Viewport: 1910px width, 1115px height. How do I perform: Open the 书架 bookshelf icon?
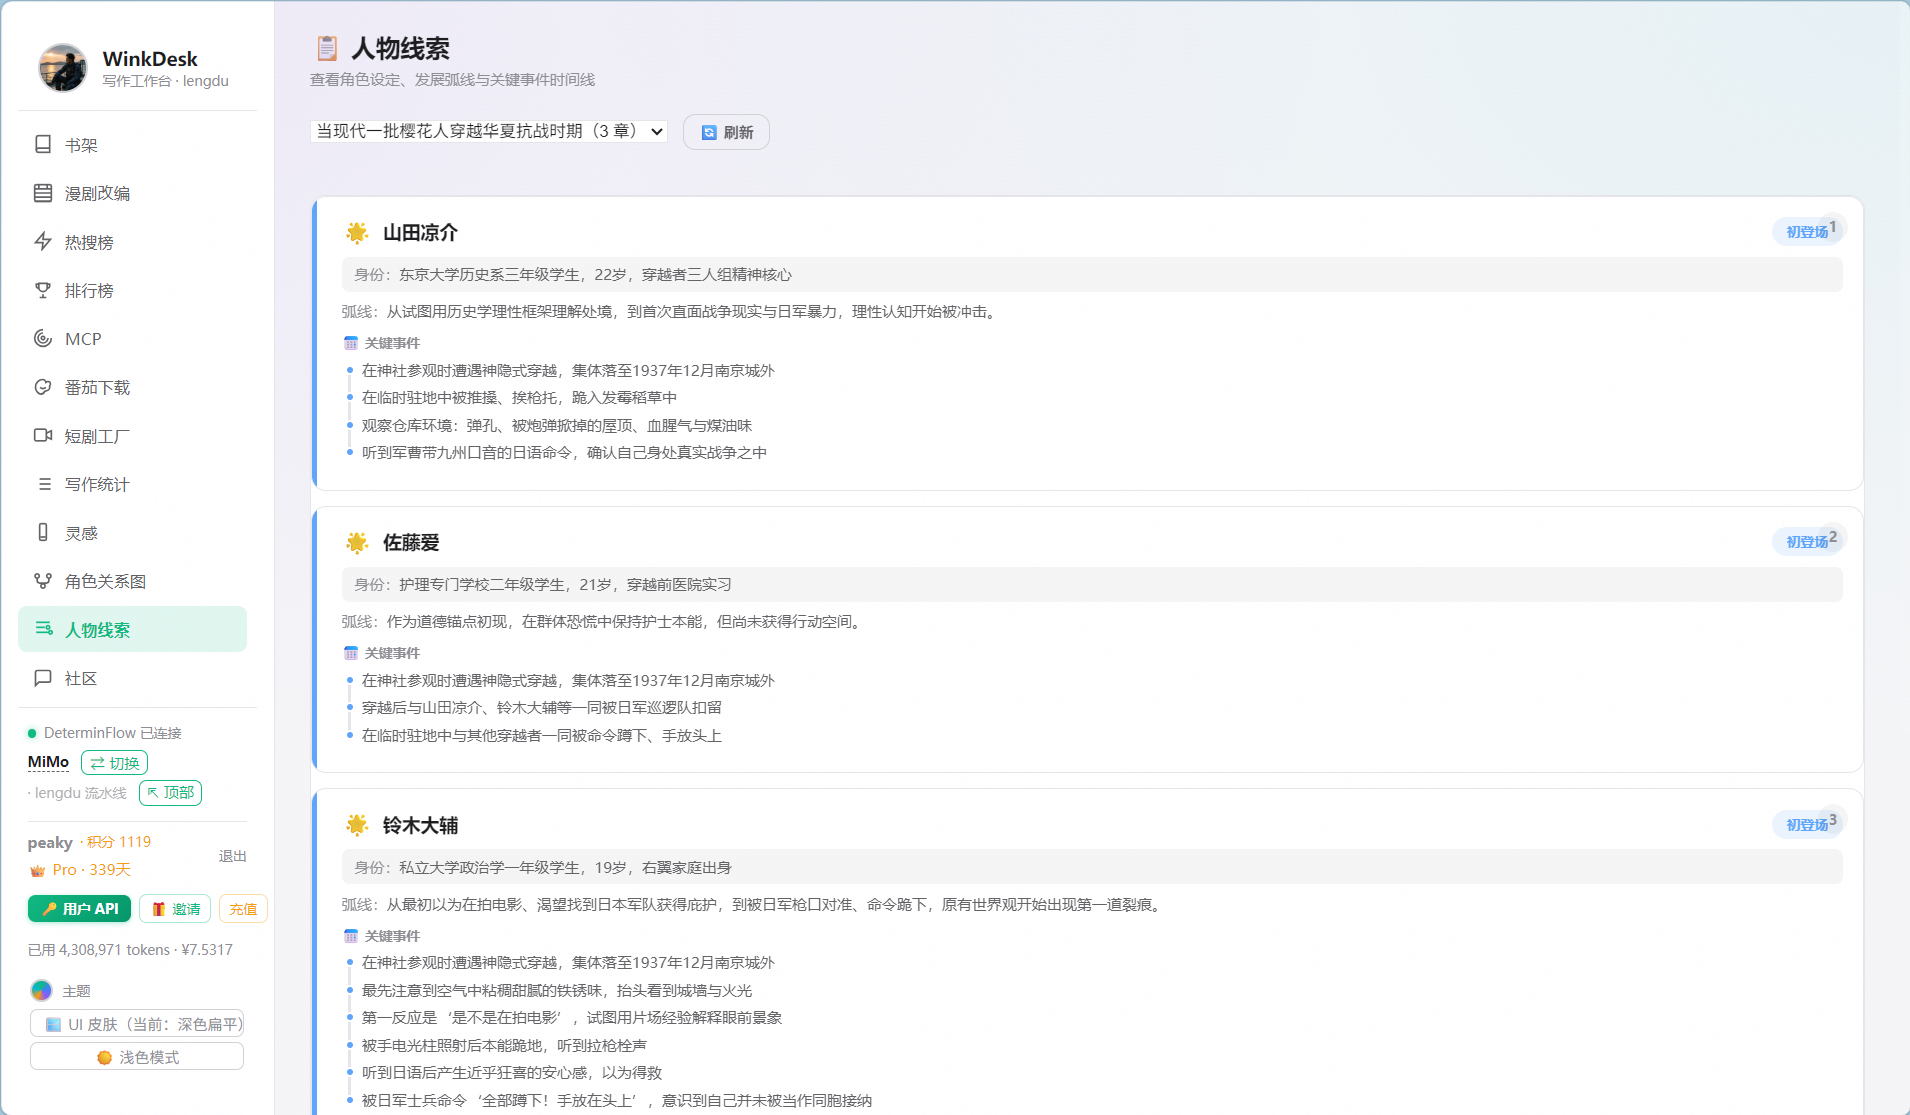tap(43, 145)
